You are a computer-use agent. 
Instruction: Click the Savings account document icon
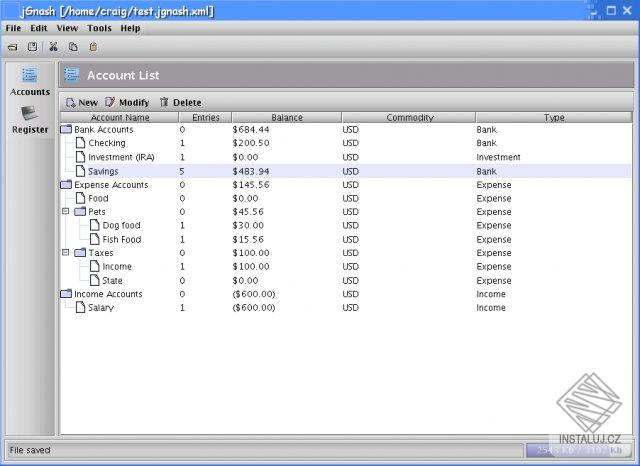[80, 171]
